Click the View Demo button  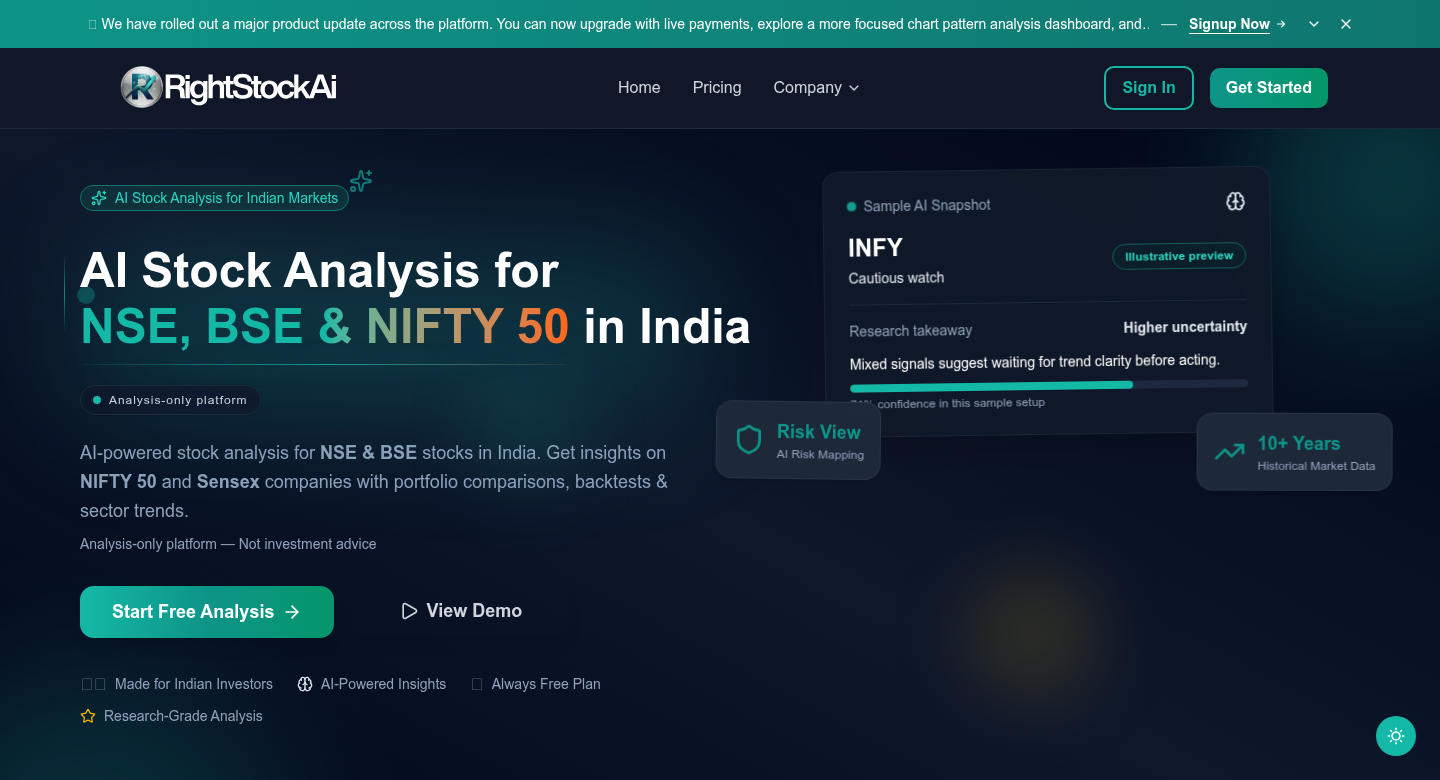pos(461,611)
